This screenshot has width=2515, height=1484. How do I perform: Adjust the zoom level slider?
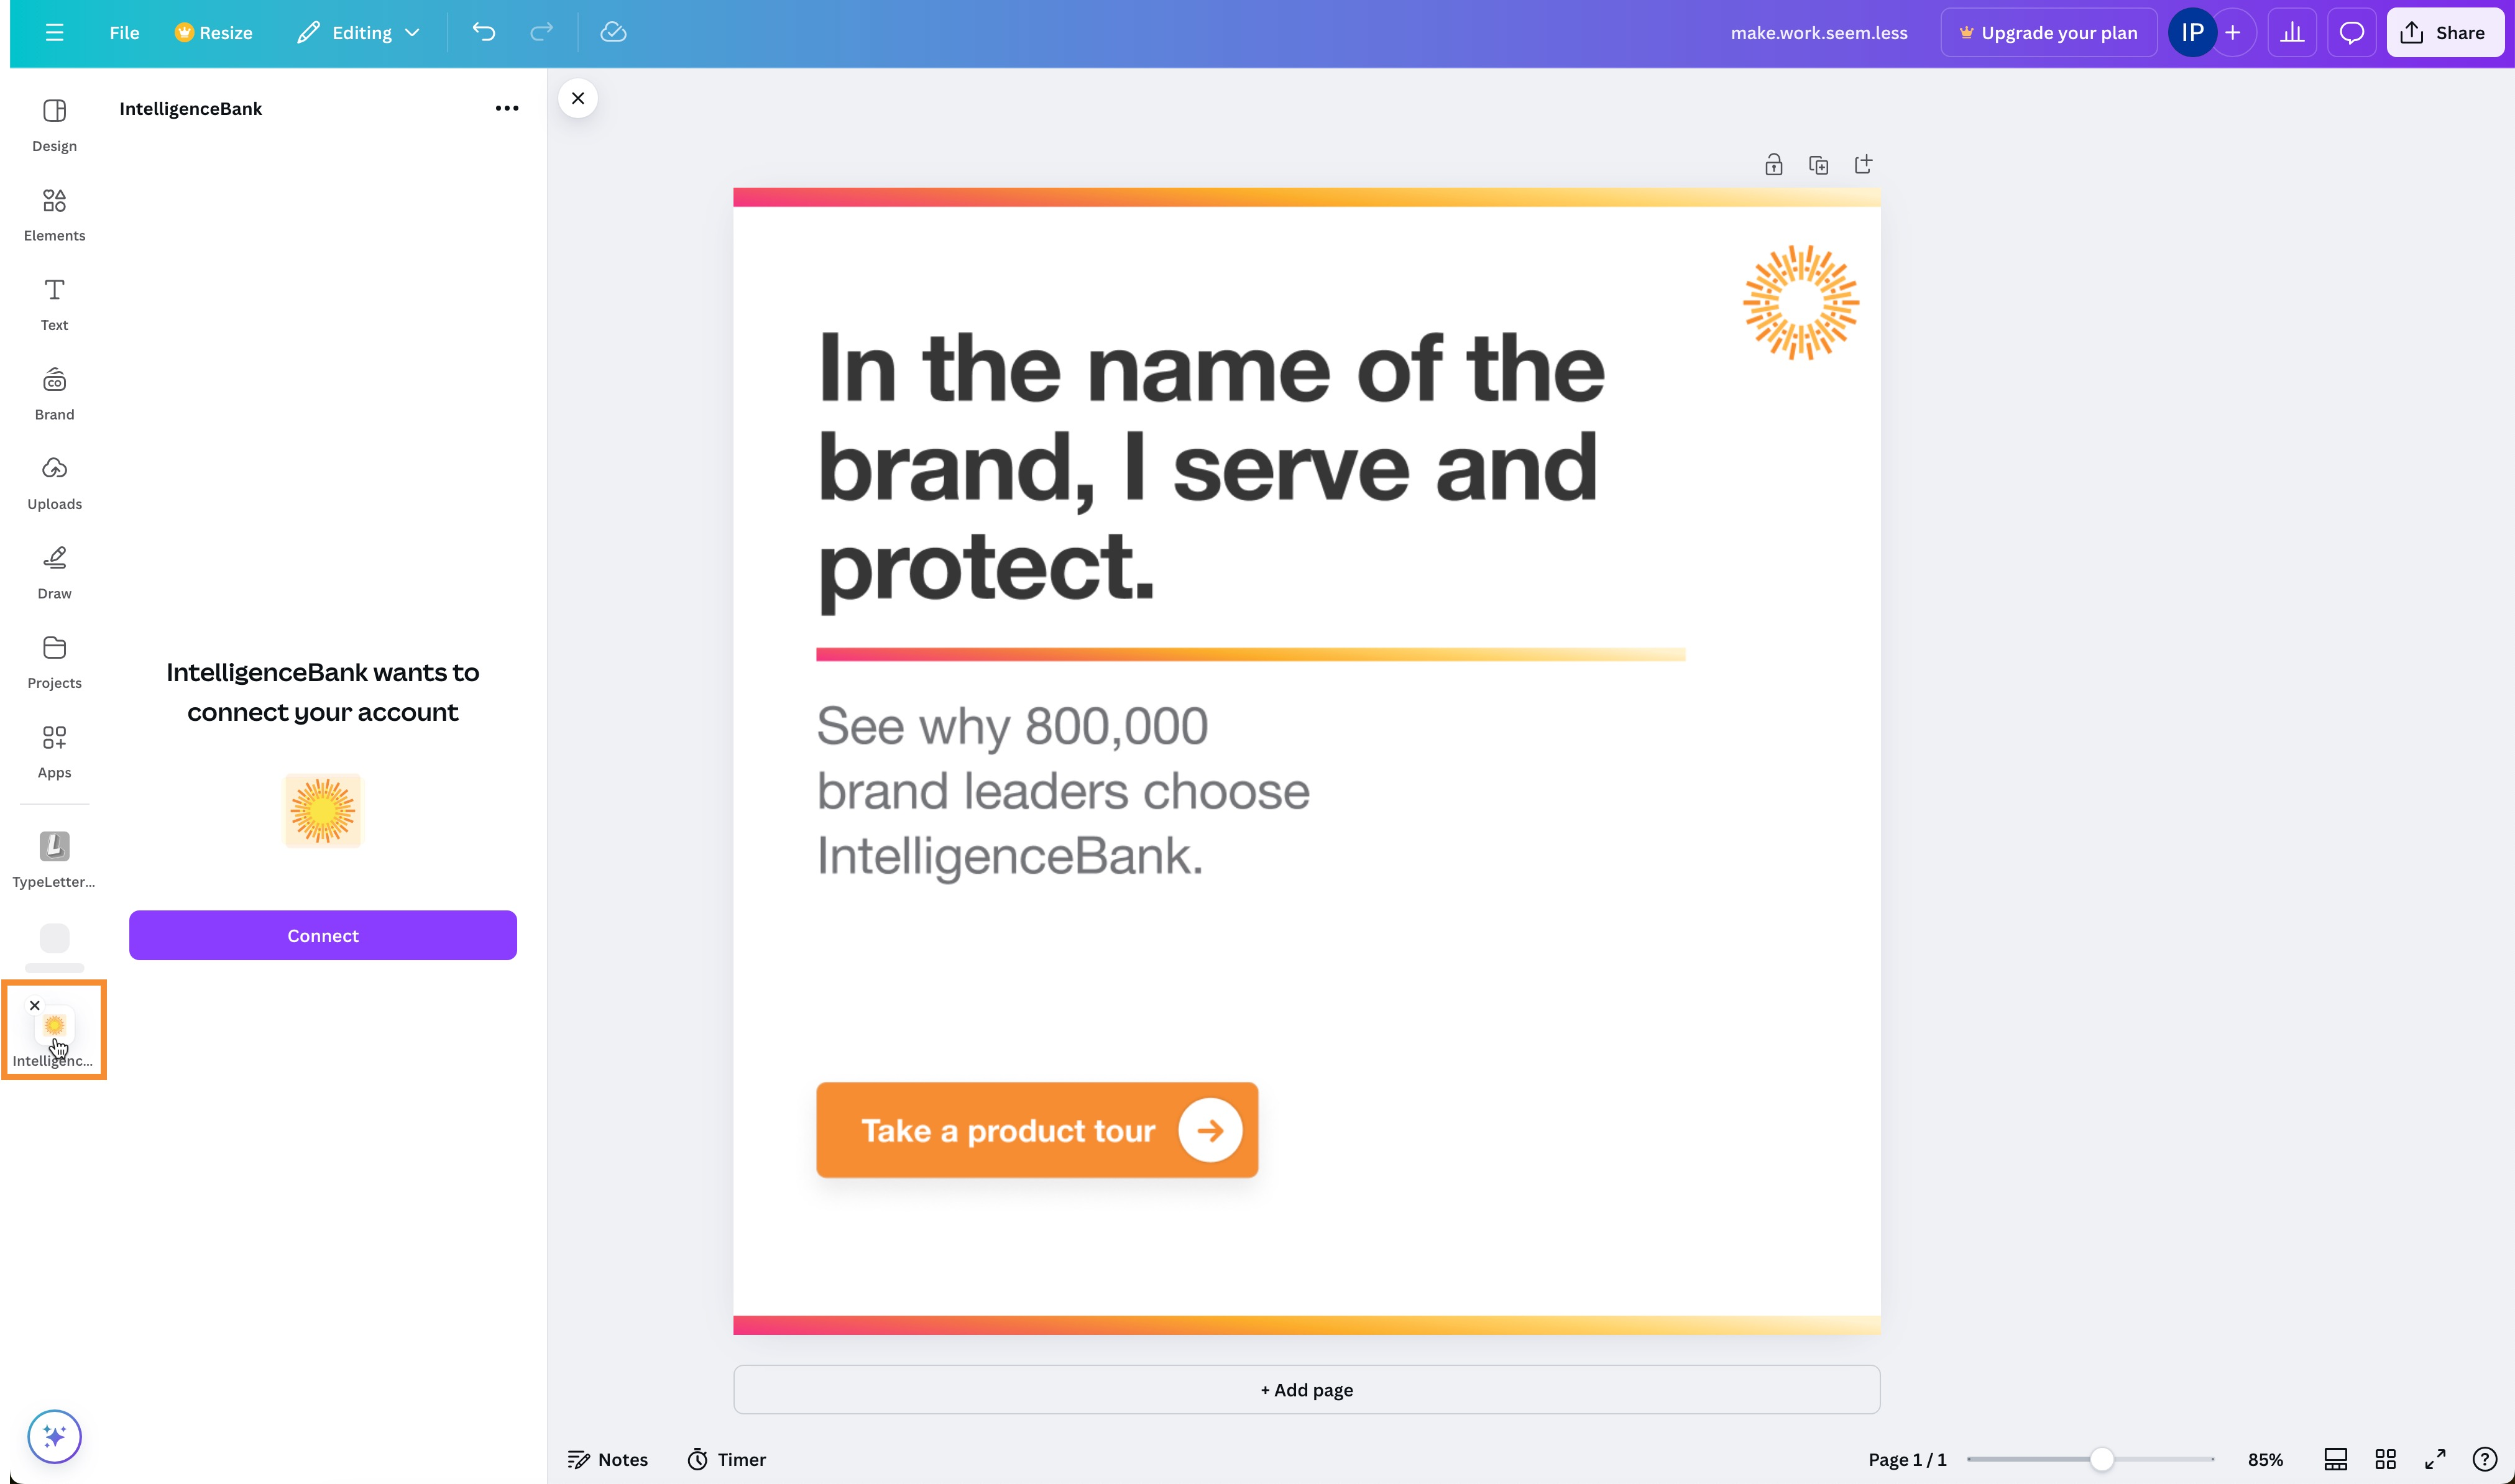coord(2101,1459)
